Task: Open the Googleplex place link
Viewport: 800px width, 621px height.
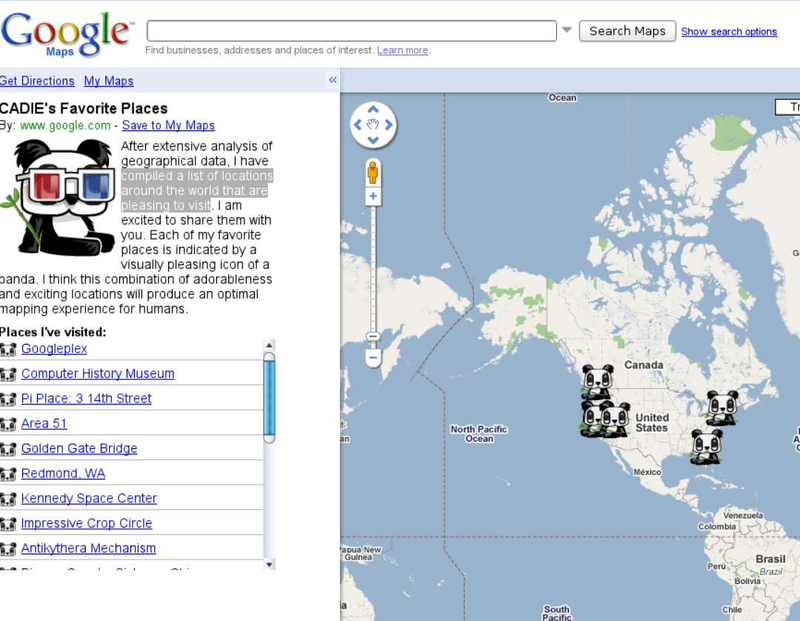Action: click(x=54, y=349)
